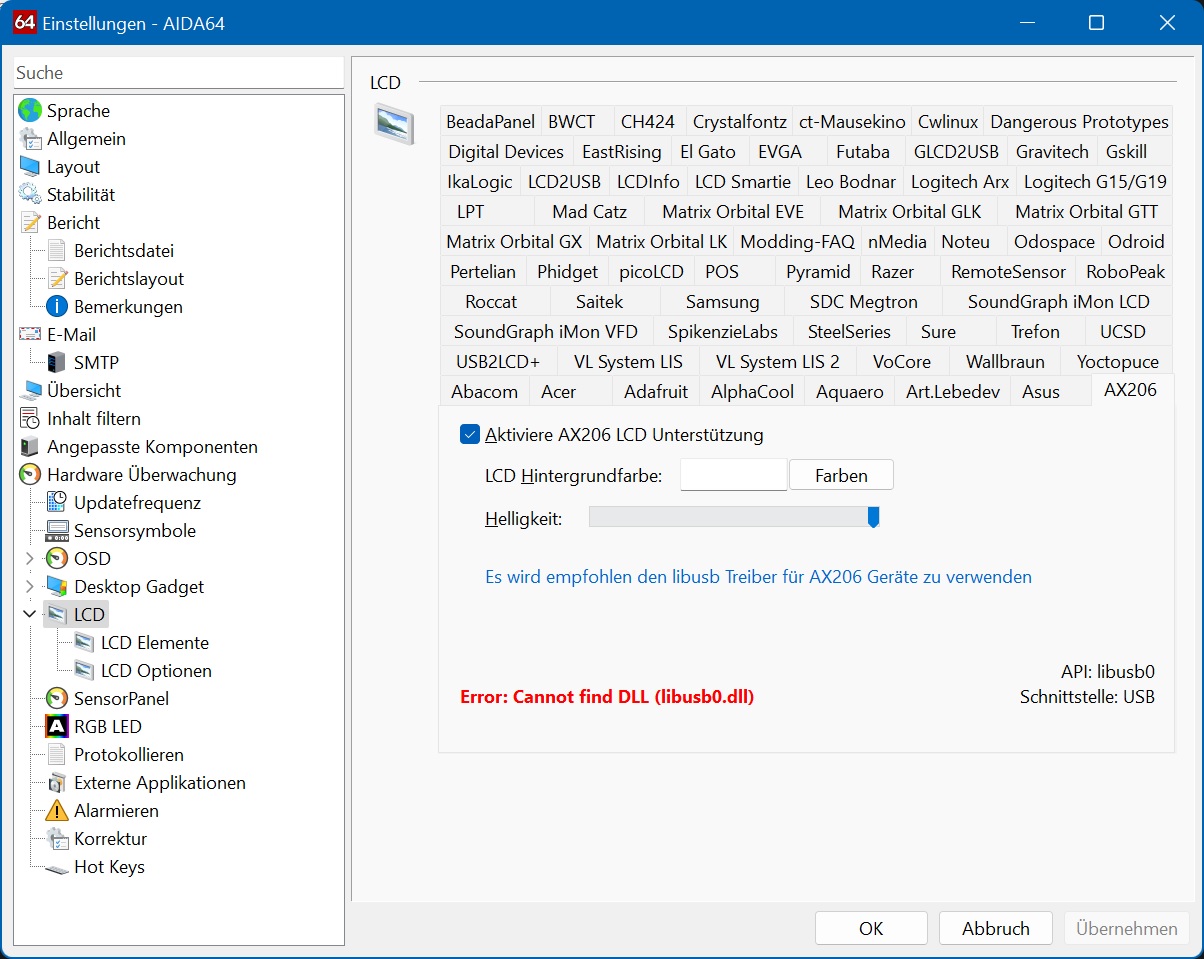Click the Hardware Überwachung gauge icon

click(x=31, y=475)
